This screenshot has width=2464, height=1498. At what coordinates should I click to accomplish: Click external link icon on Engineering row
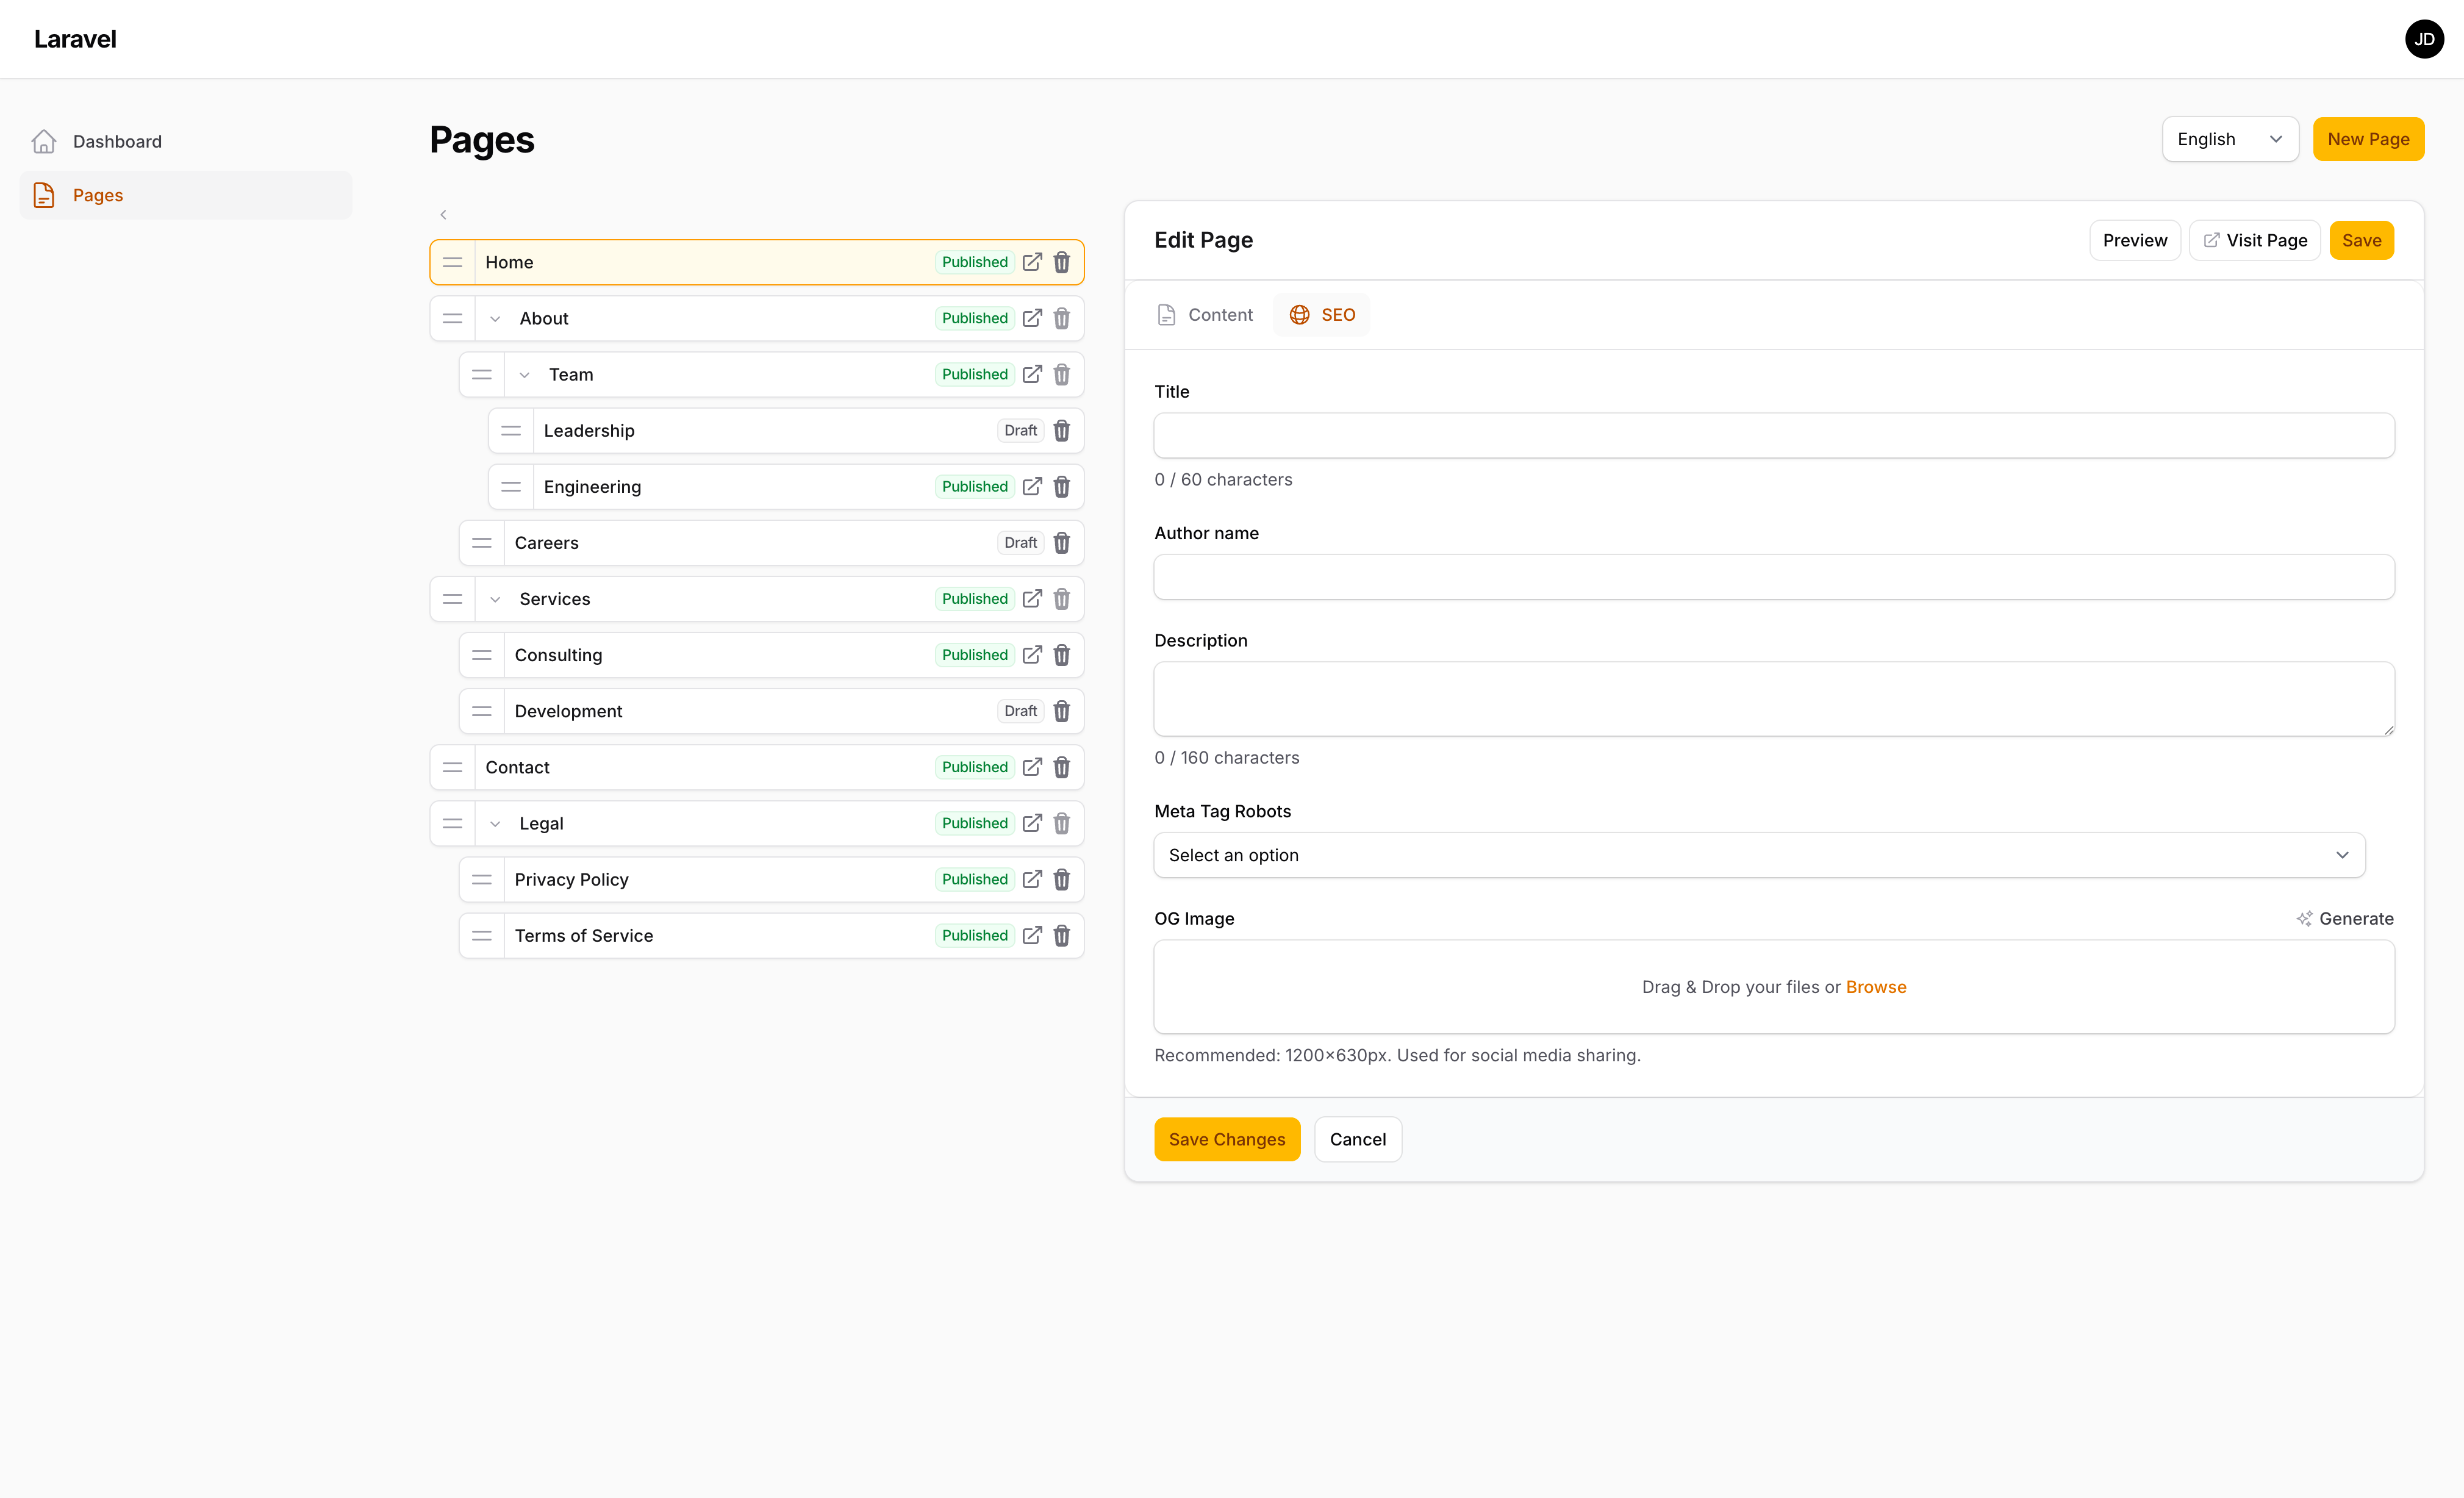coord(1032,487)
